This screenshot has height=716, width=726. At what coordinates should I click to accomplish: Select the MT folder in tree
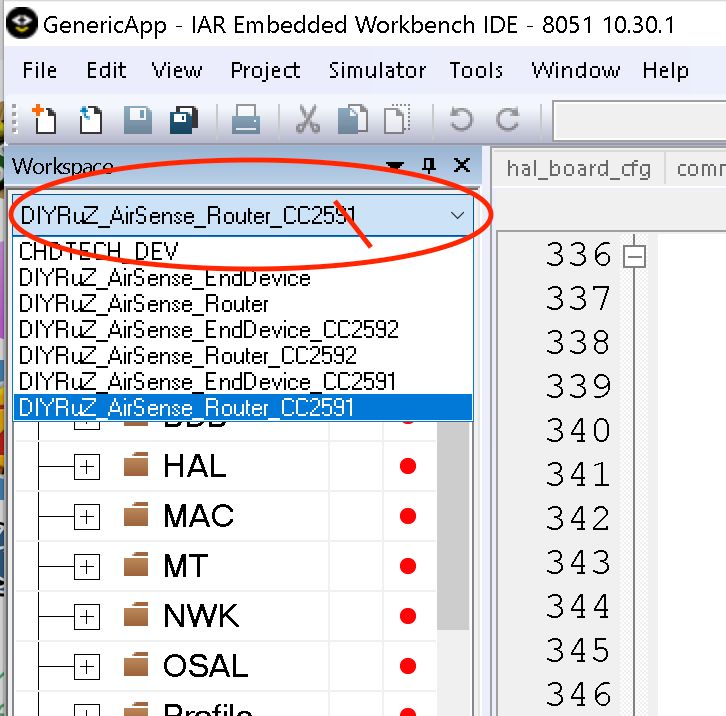click(186, 566)
